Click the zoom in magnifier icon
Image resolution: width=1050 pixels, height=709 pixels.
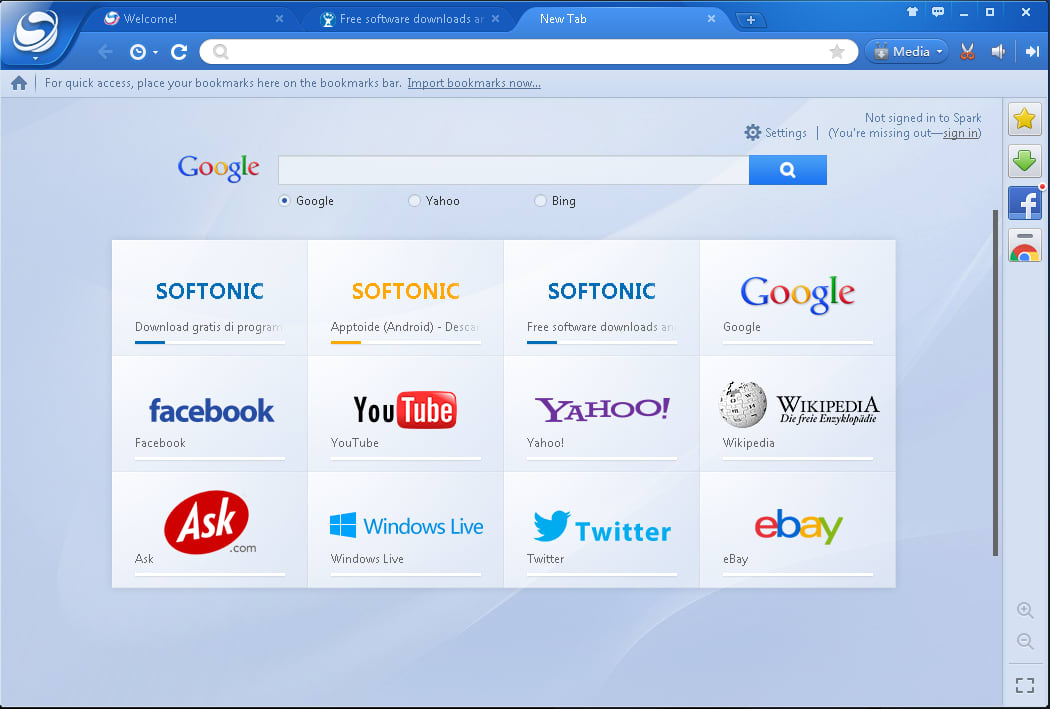1024,610
